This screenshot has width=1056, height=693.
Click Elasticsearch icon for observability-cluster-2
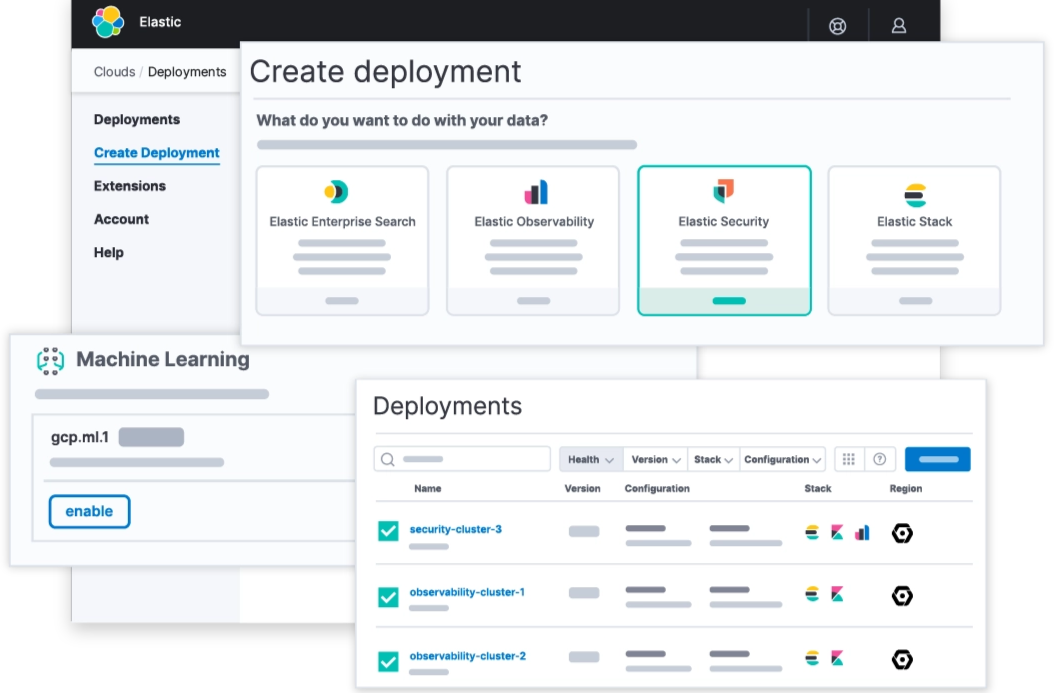point(812,658)
